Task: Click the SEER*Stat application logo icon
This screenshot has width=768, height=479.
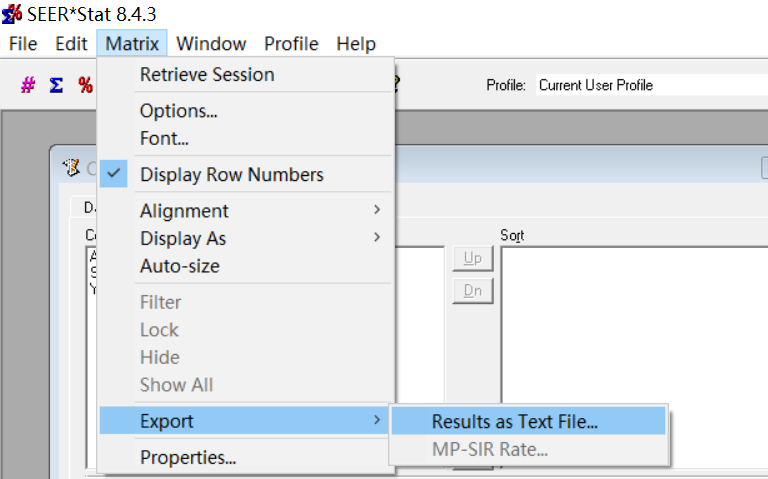Action: click(x=12, y=14)
